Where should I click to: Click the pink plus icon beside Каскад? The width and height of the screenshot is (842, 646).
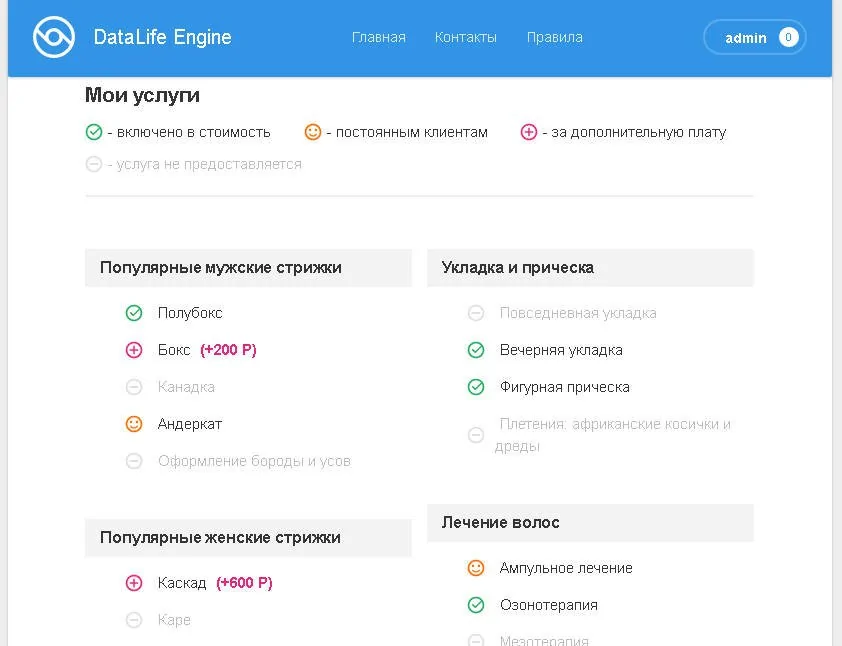coord(134,583)
